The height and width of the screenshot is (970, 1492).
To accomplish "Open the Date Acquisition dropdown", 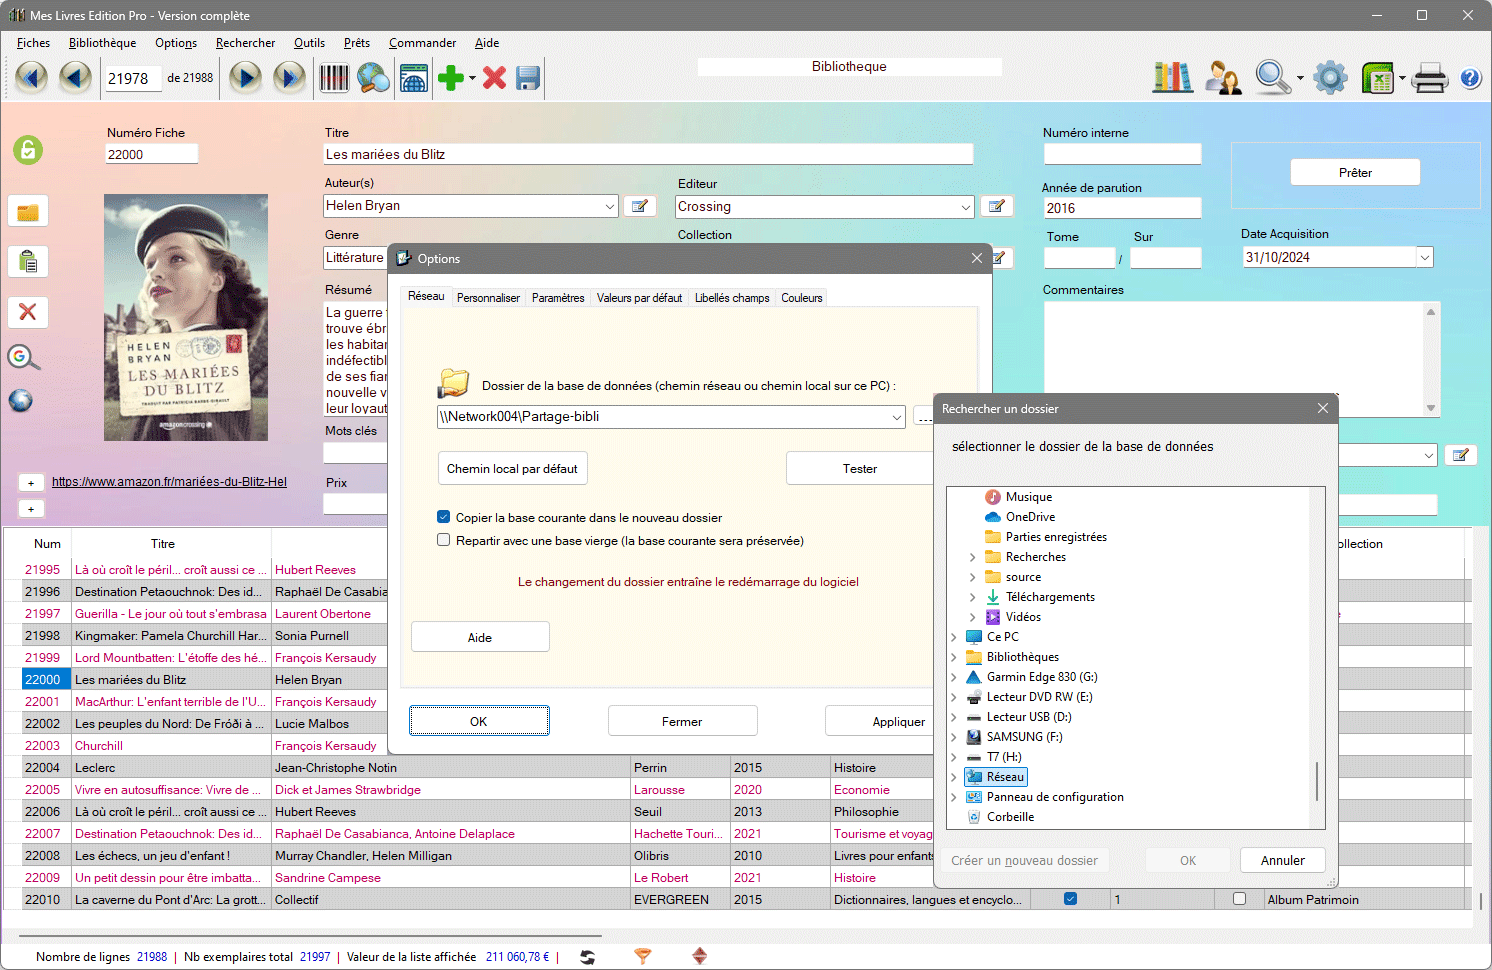I will click(1424, 257).
